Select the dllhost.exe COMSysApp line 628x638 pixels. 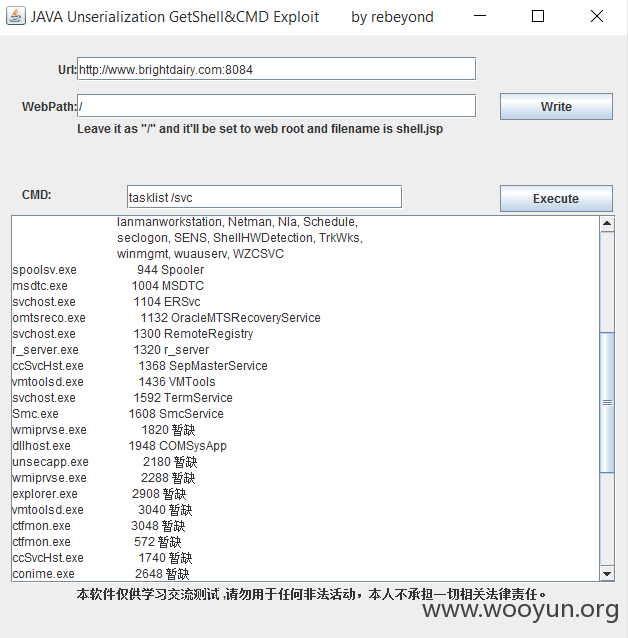coord(120,446)
